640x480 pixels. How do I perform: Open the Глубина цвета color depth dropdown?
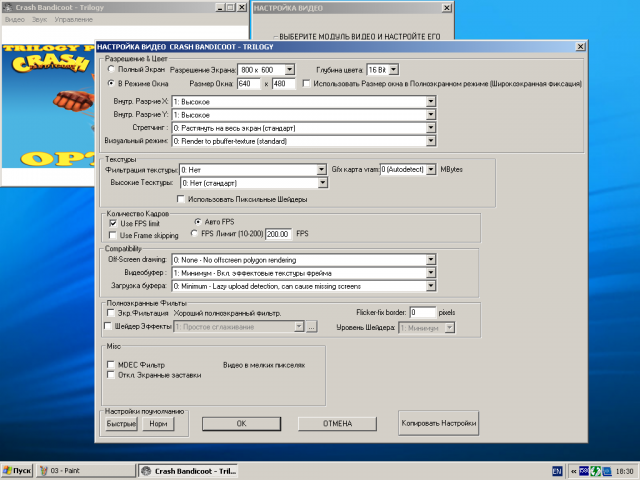point(393,69)
